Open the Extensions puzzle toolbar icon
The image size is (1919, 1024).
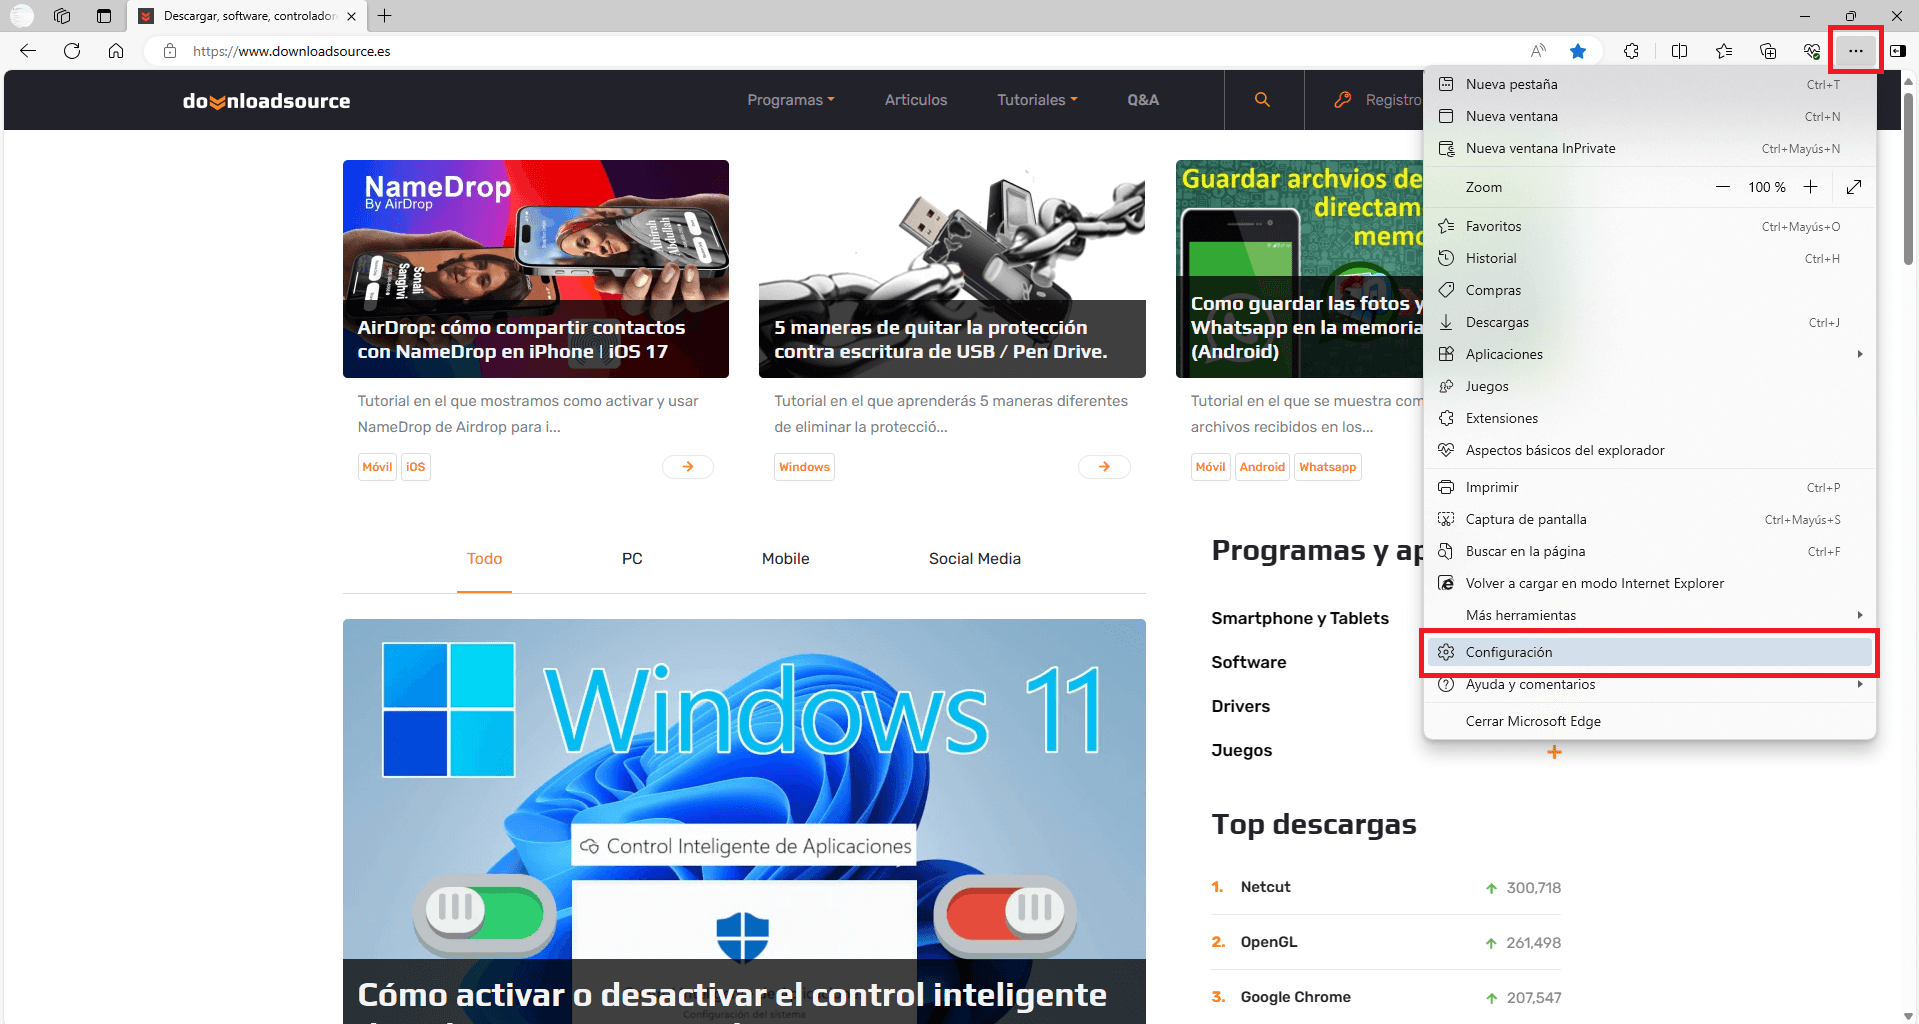[x=1632, y=51]
